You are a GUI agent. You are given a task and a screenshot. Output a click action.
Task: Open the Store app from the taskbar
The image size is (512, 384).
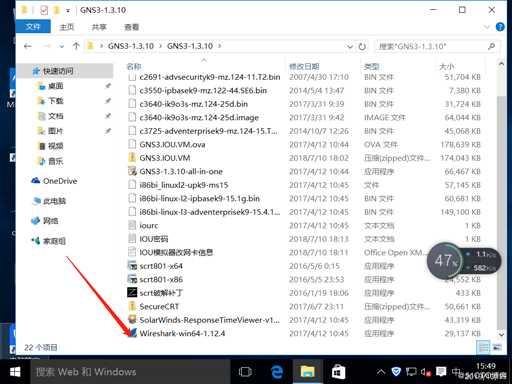pos(338,372)
